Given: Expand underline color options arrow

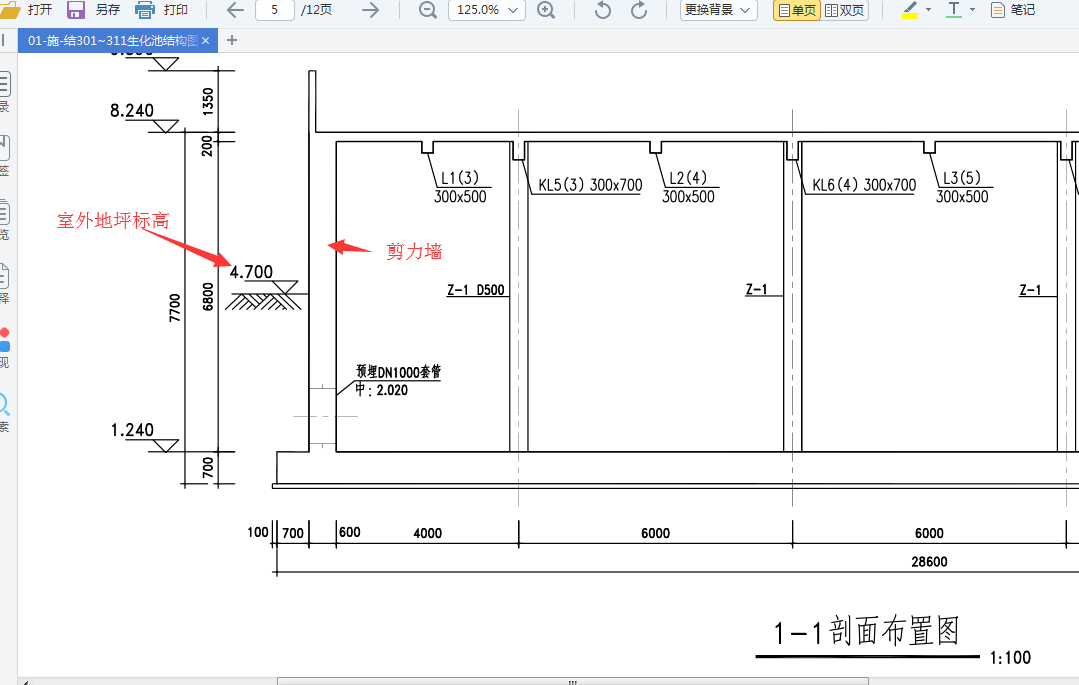Looking at the screenshot, I should click(972, 10).
